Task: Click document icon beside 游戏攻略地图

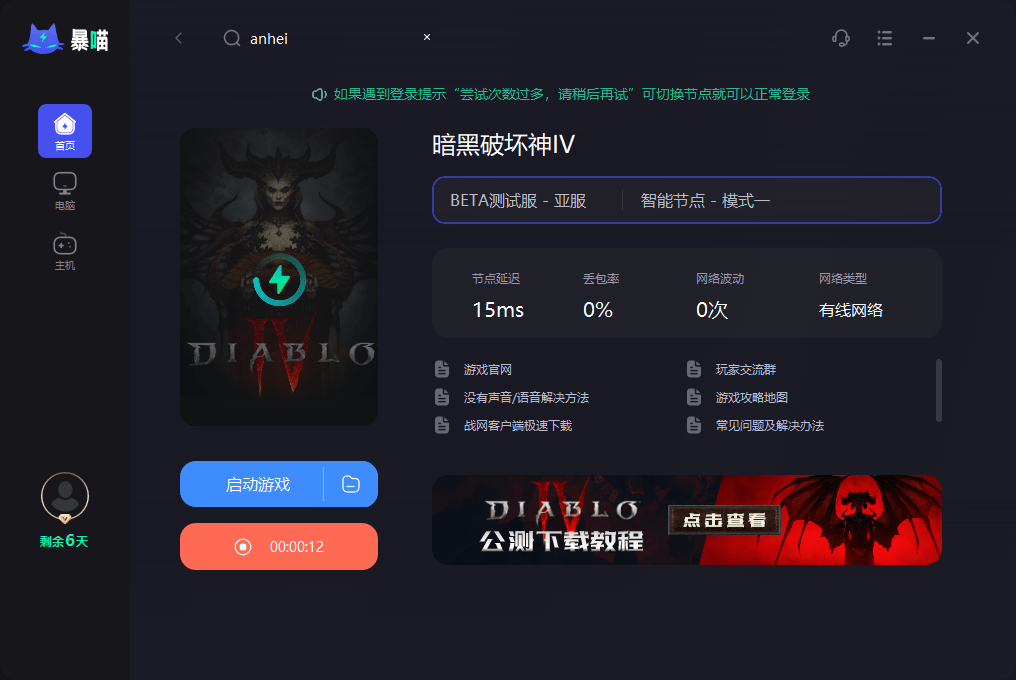Action: (x=694, y=397)
